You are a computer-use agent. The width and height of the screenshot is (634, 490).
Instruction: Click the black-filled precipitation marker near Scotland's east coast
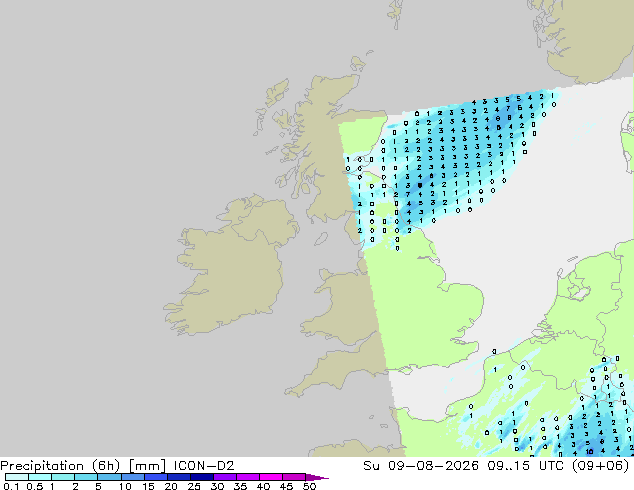(420, 185)
